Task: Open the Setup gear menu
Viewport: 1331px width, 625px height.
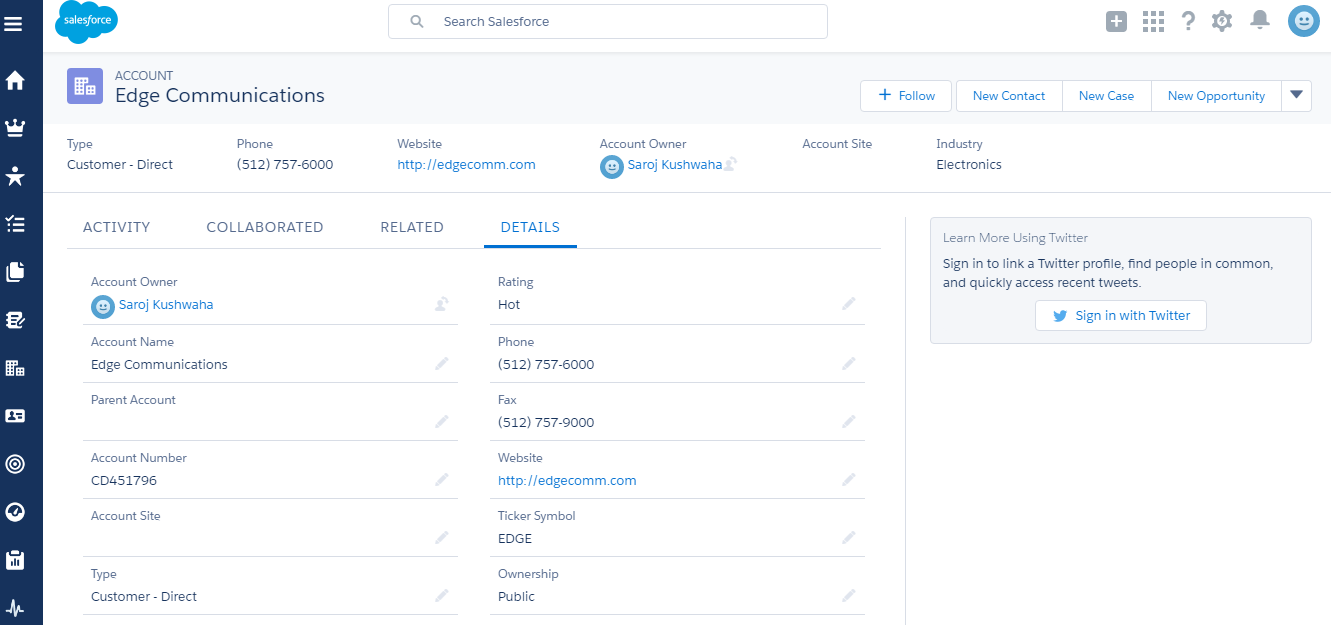Action: pyautogui.click(x=1222, y=21)
